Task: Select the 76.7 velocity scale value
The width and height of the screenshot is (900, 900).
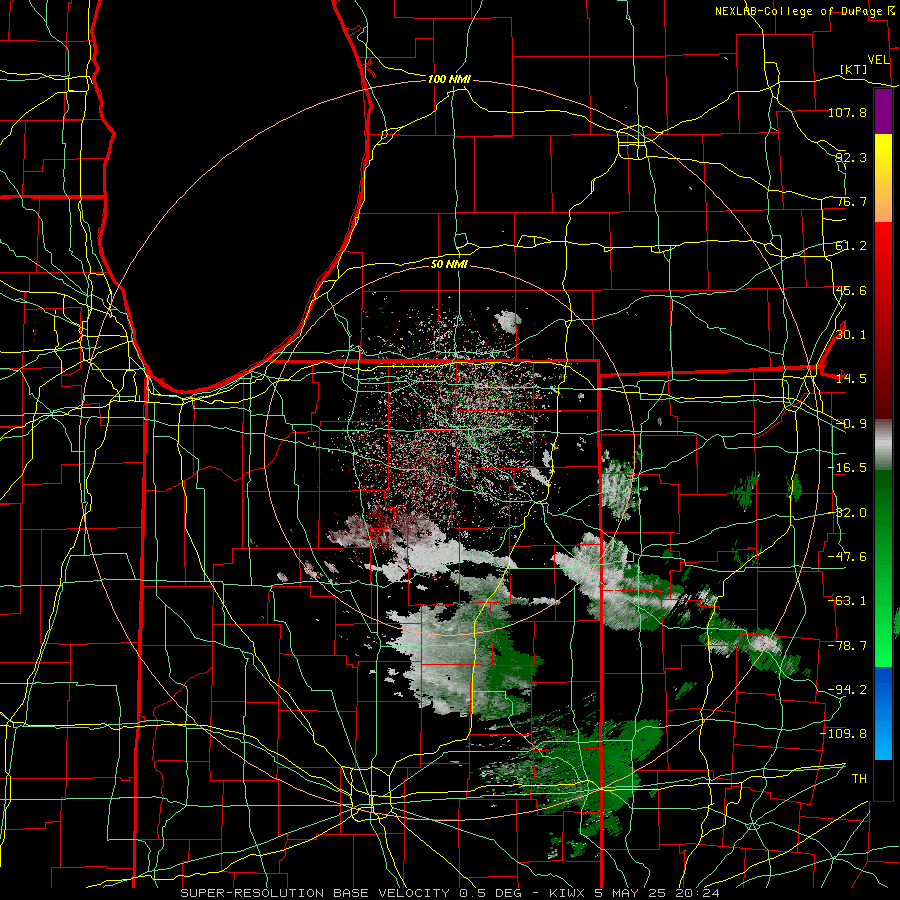Action: tap(851, 201)
